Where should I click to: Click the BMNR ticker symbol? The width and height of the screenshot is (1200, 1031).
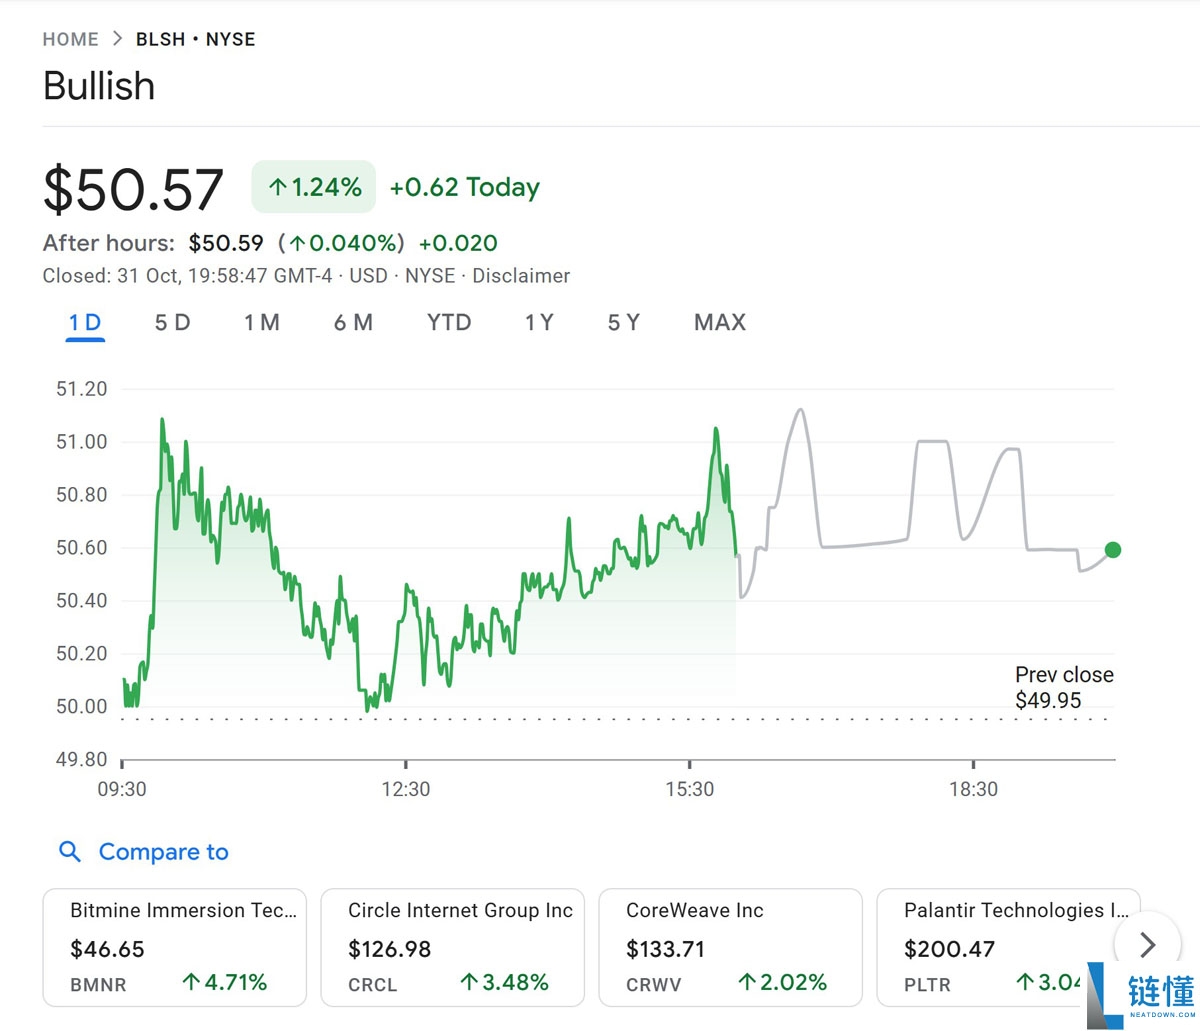coord(99,985)
